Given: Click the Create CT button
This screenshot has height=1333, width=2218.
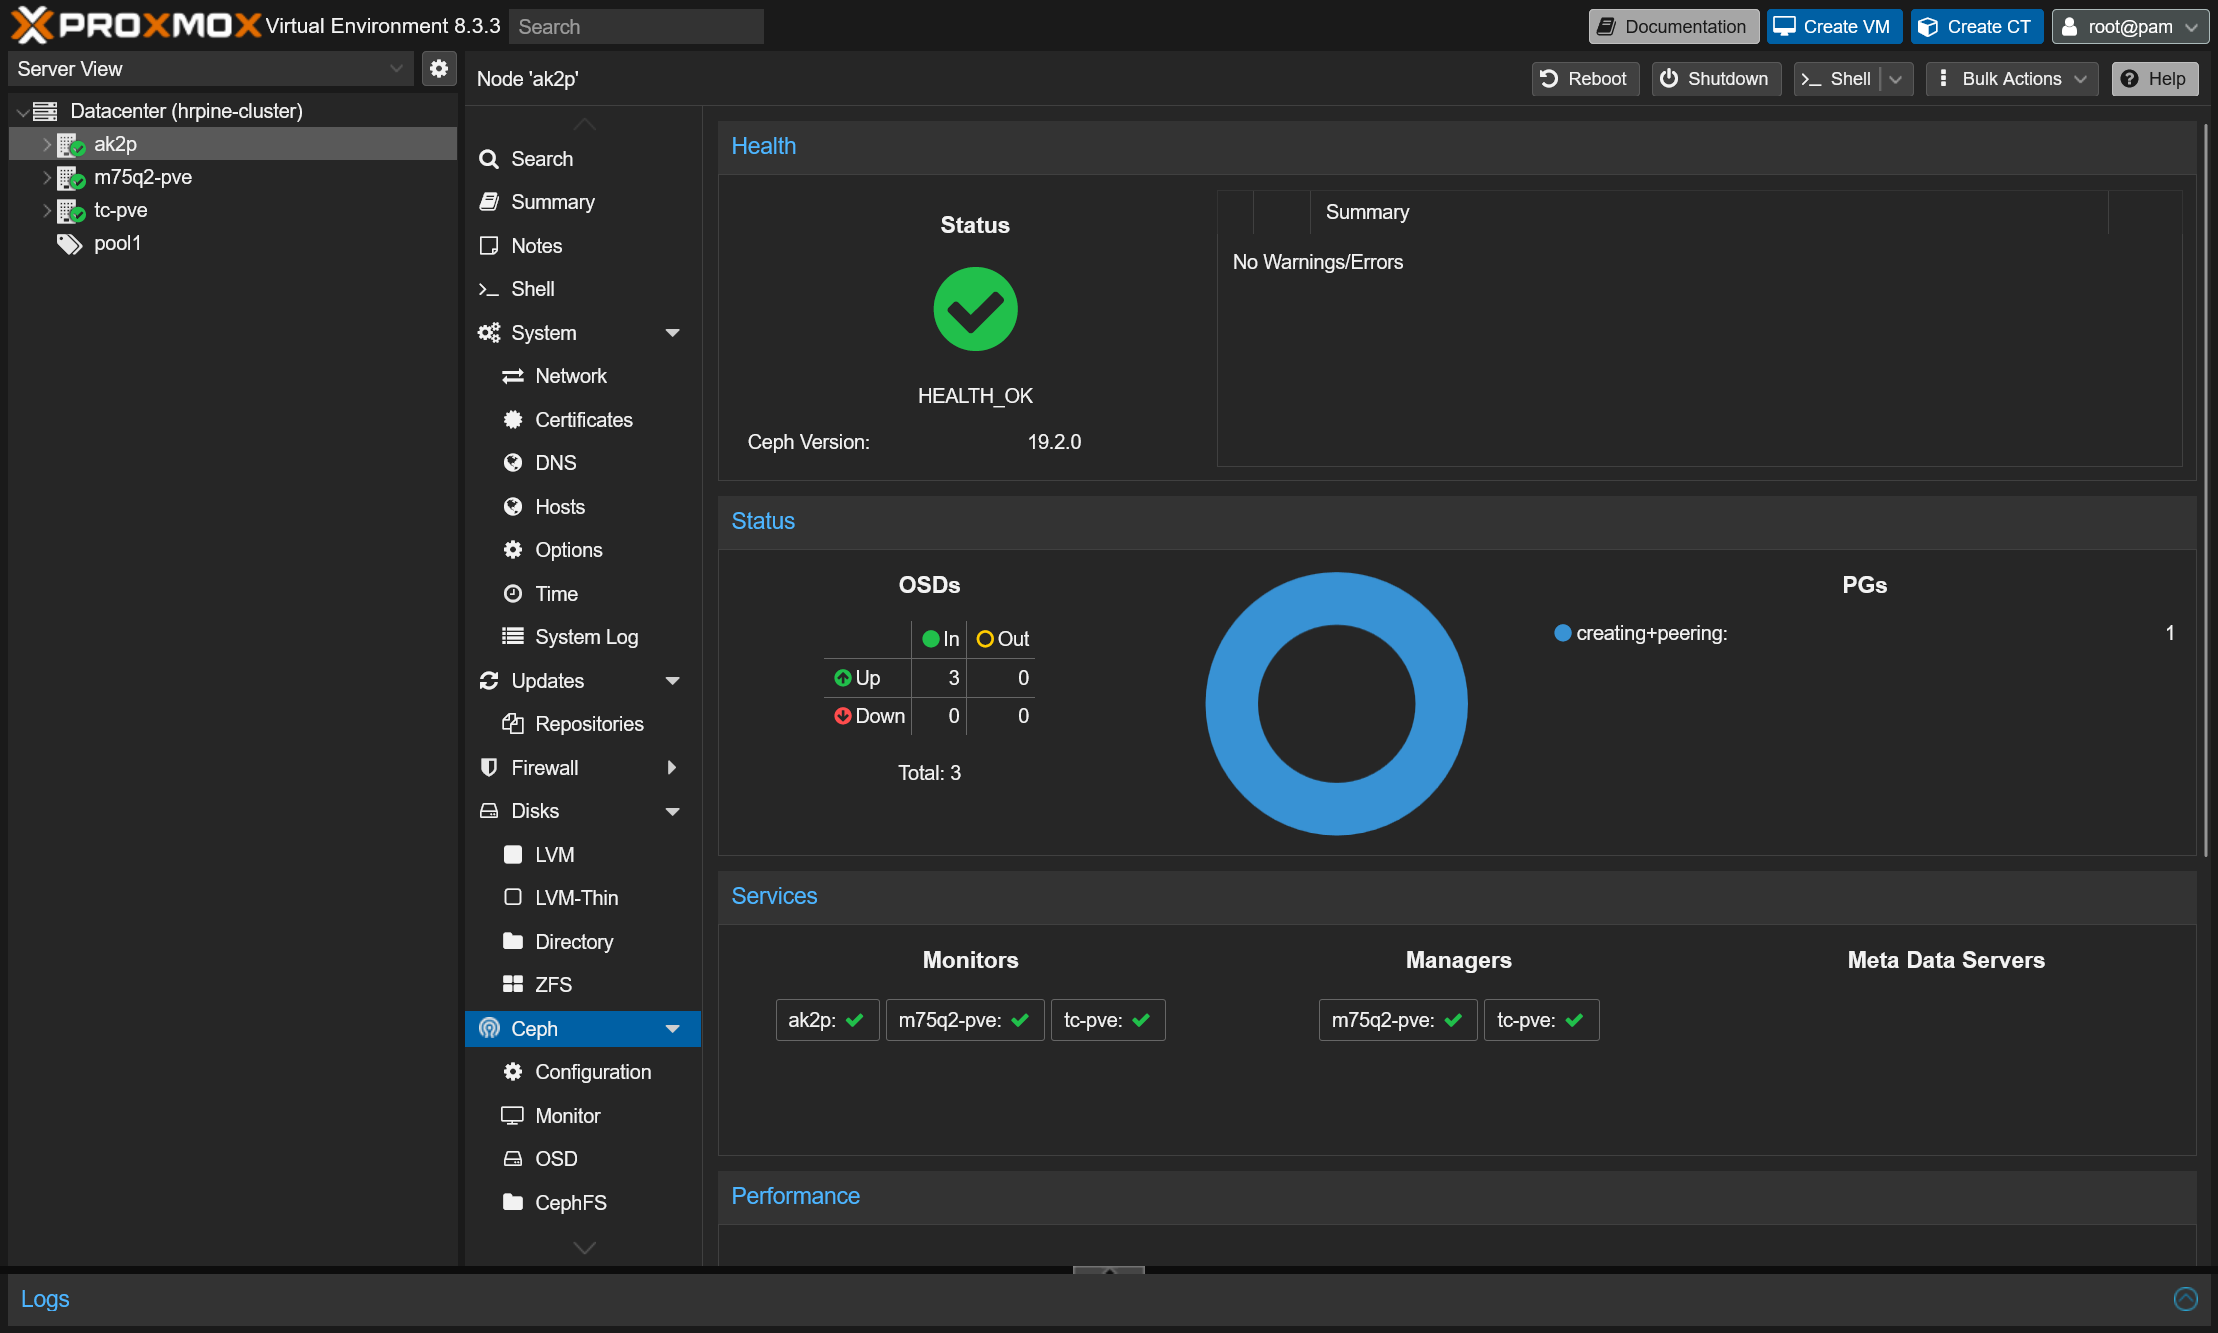Looking at the screenshot, I should point(1977,26).
